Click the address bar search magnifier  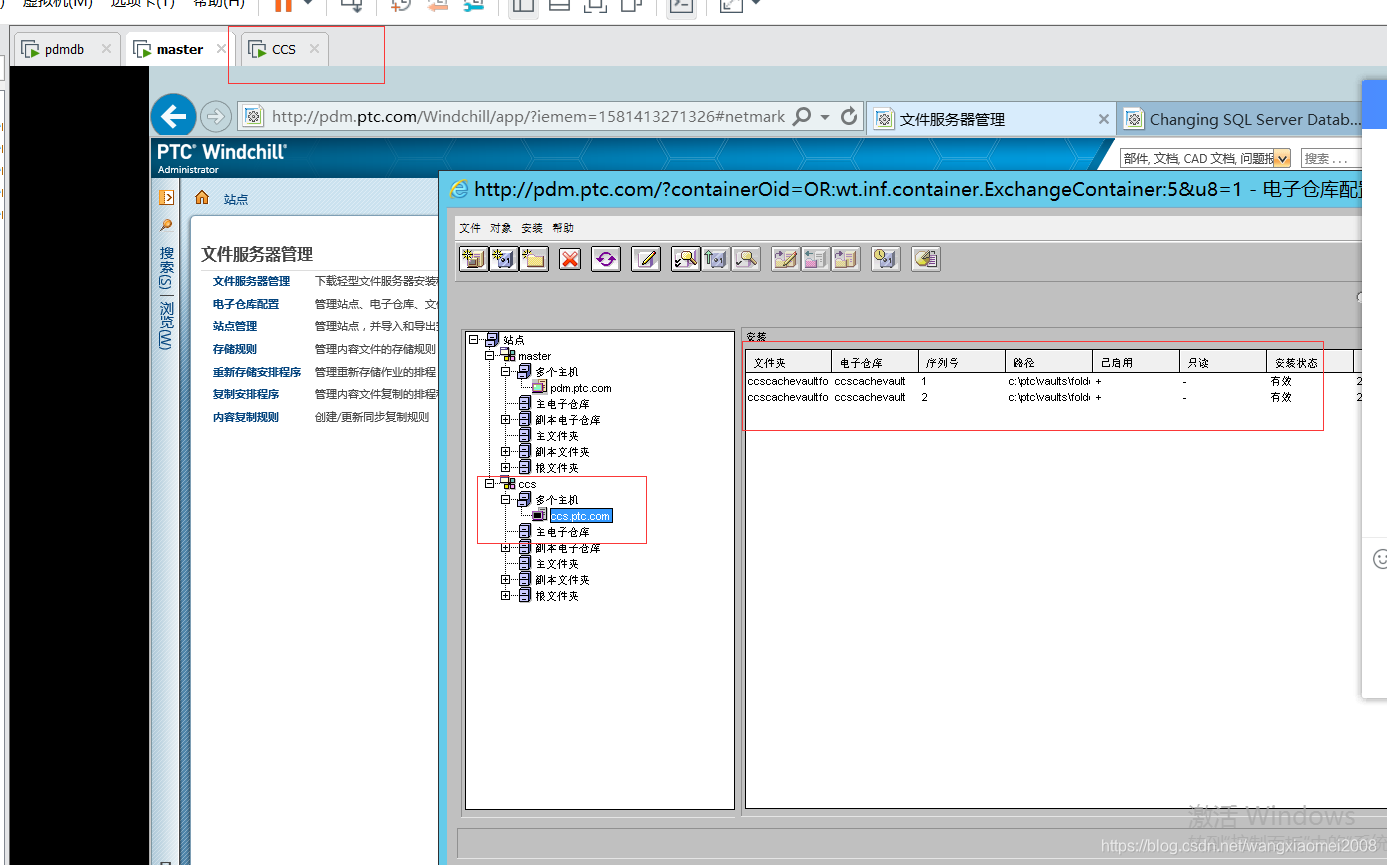coord(801,117)
